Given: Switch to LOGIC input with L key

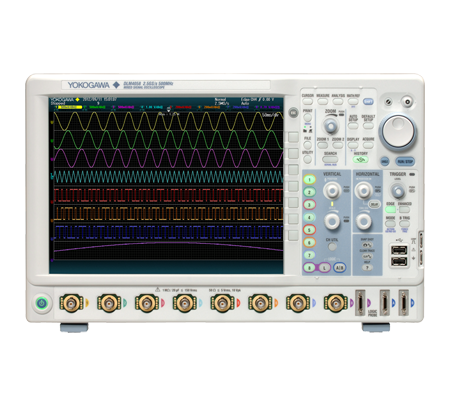Looking at the screenshot, I should point(324,267).
